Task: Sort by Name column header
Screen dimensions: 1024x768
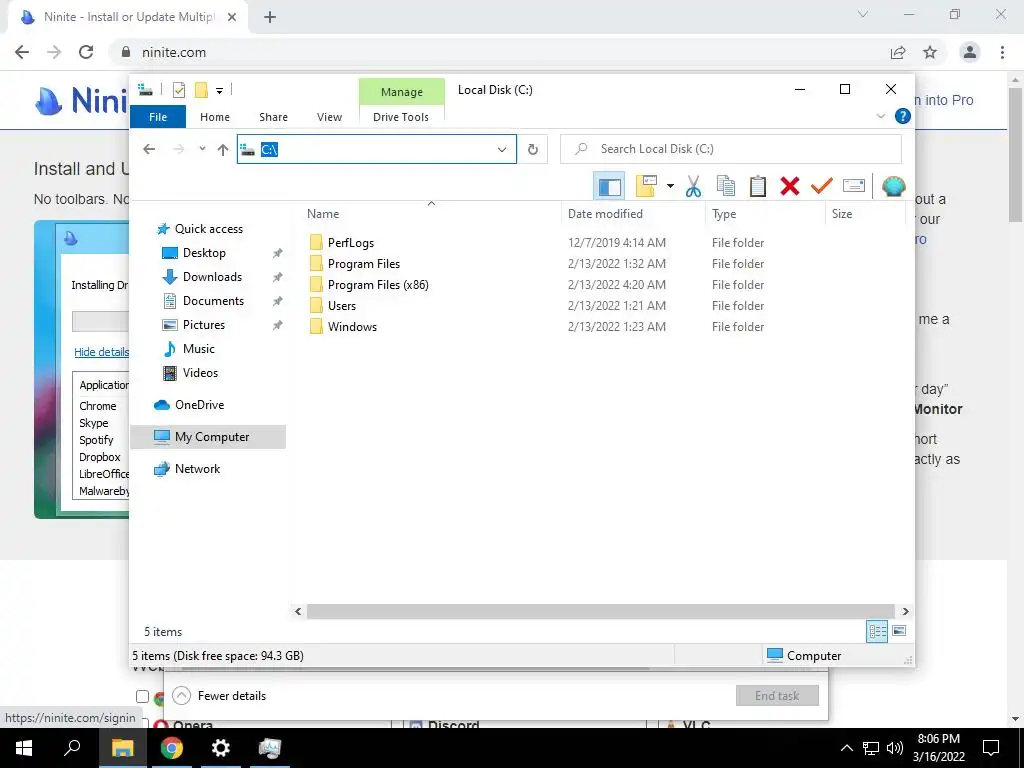Action: [431, 214]
